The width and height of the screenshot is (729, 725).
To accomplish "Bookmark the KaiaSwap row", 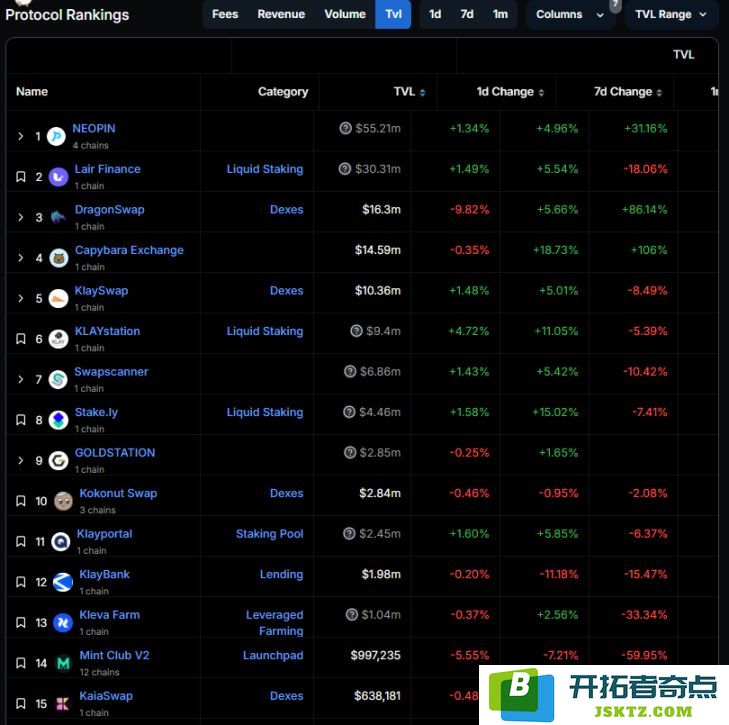I will click(x=20, y=704).
